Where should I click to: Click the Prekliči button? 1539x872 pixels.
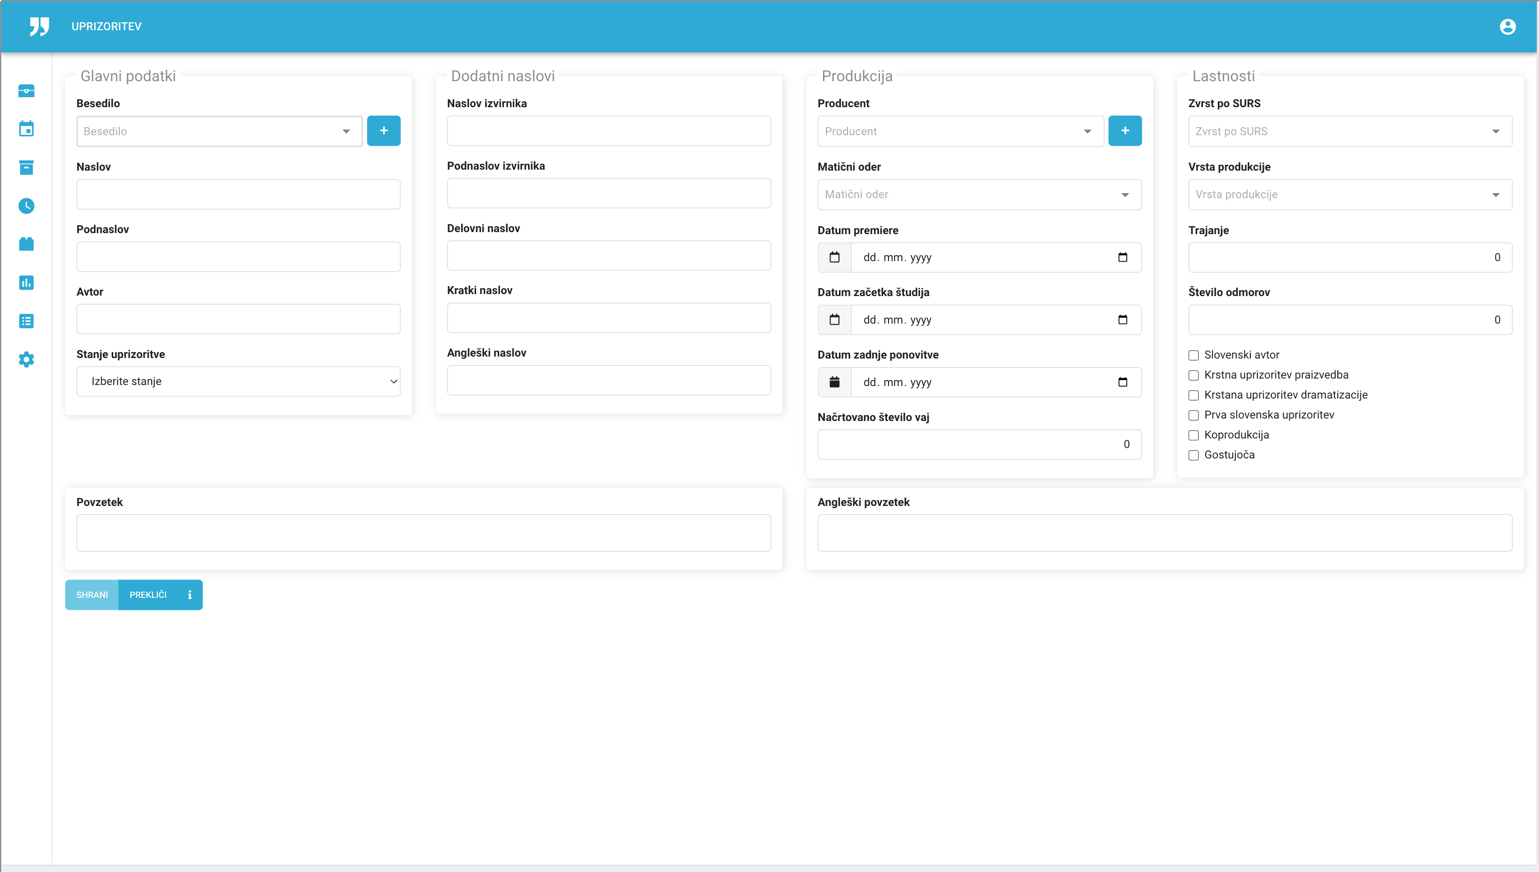click(148, 595)
